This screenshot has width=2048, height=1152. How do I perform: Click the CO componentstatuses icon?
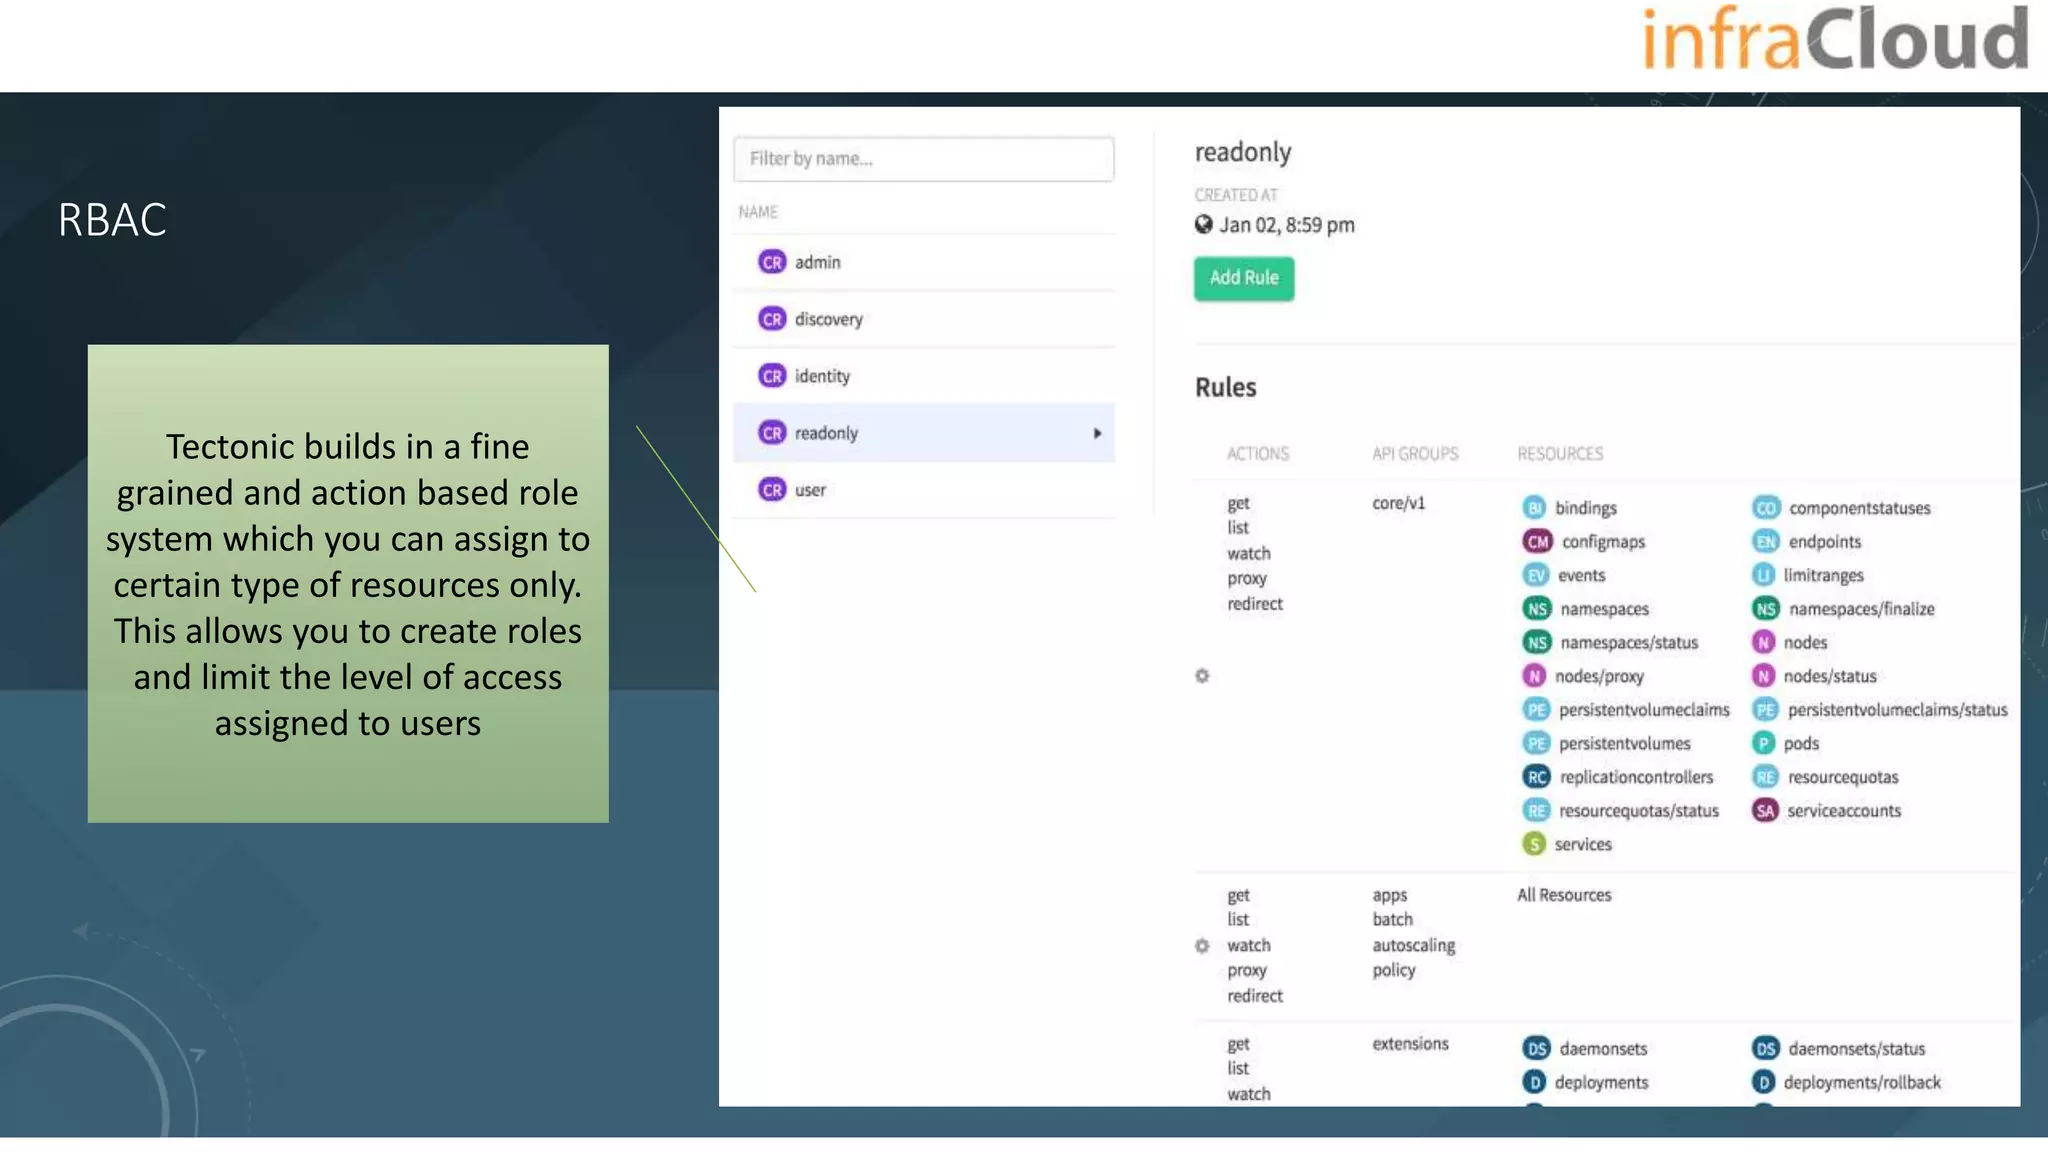[x=1767, y=508]
